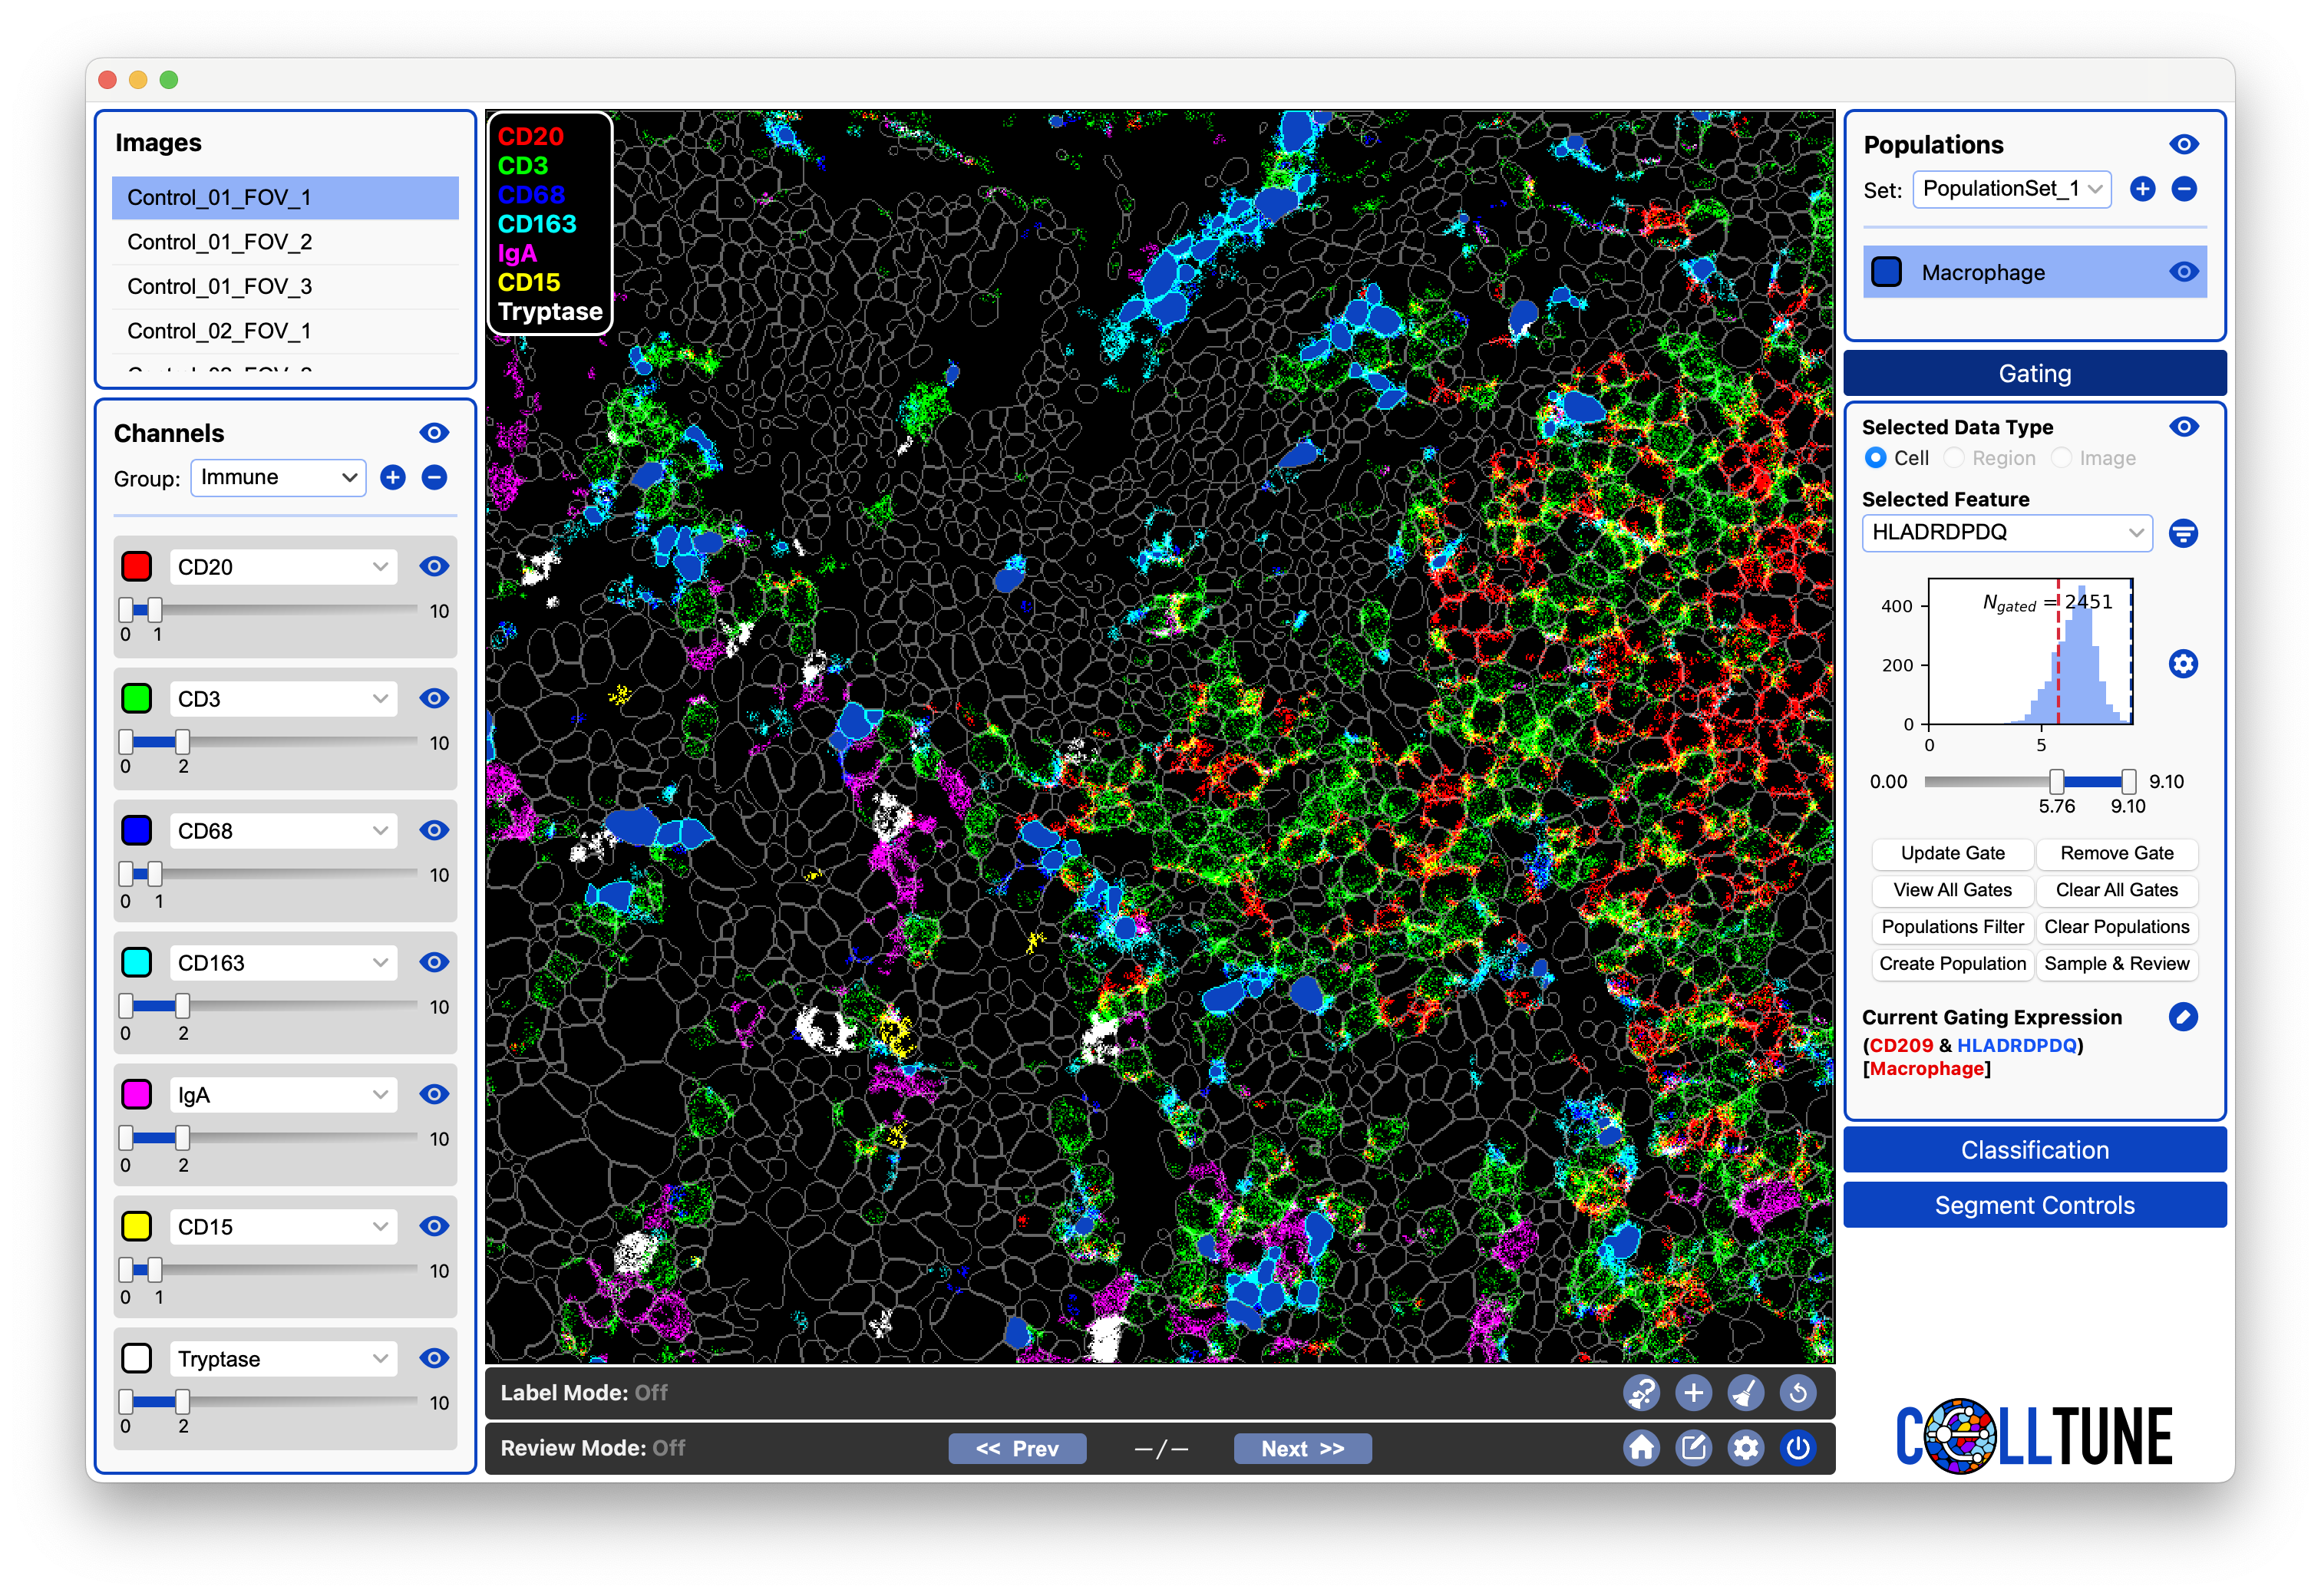The height and width of the screenshot is (1596, 2321).
Task: Switch to the Classification panel
Action: coord(2035,1149)
